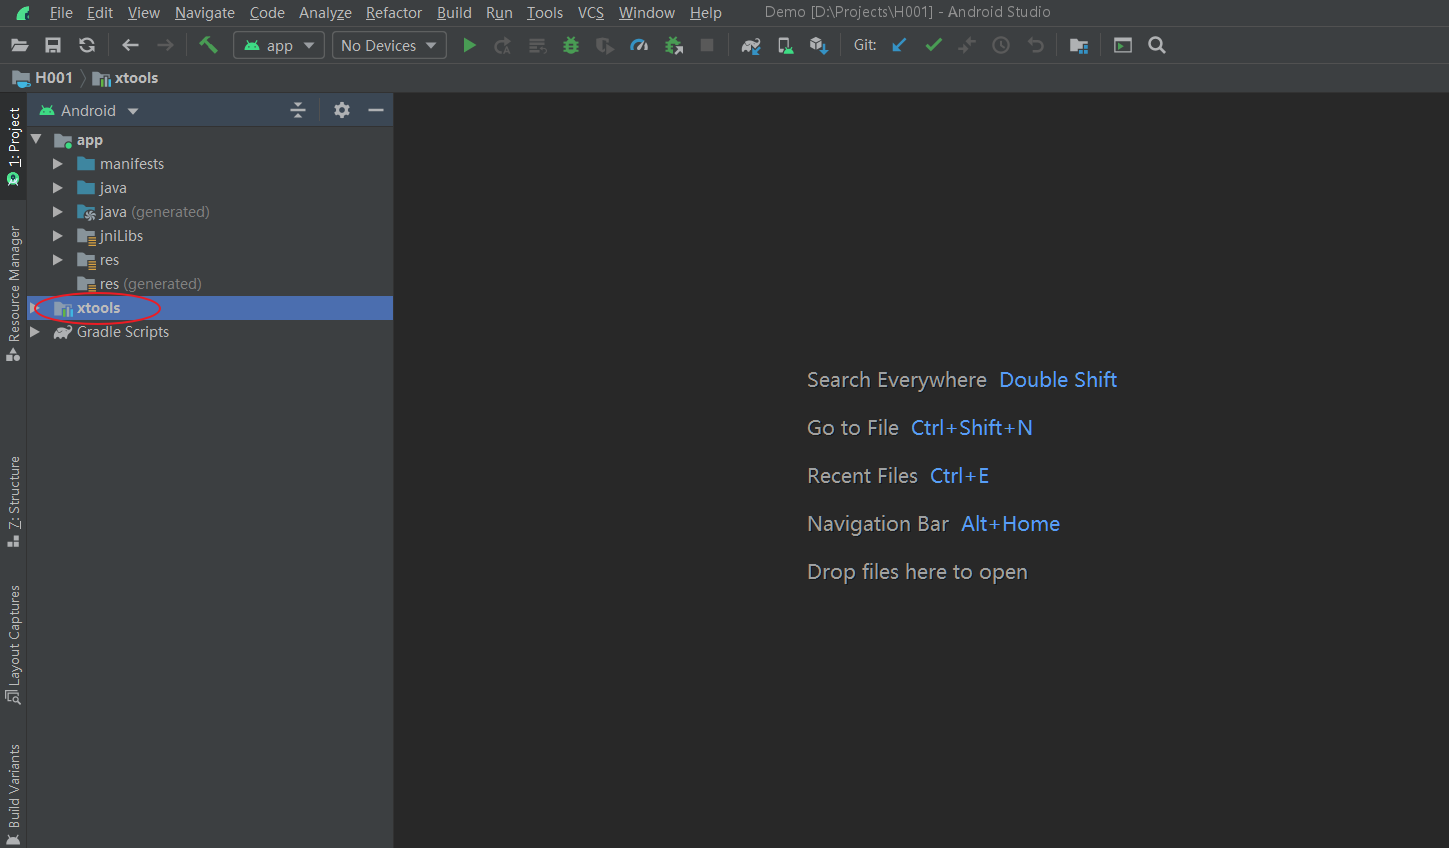
Task: Open the app run configuration dropdown
Action: (x=279, y=45)
